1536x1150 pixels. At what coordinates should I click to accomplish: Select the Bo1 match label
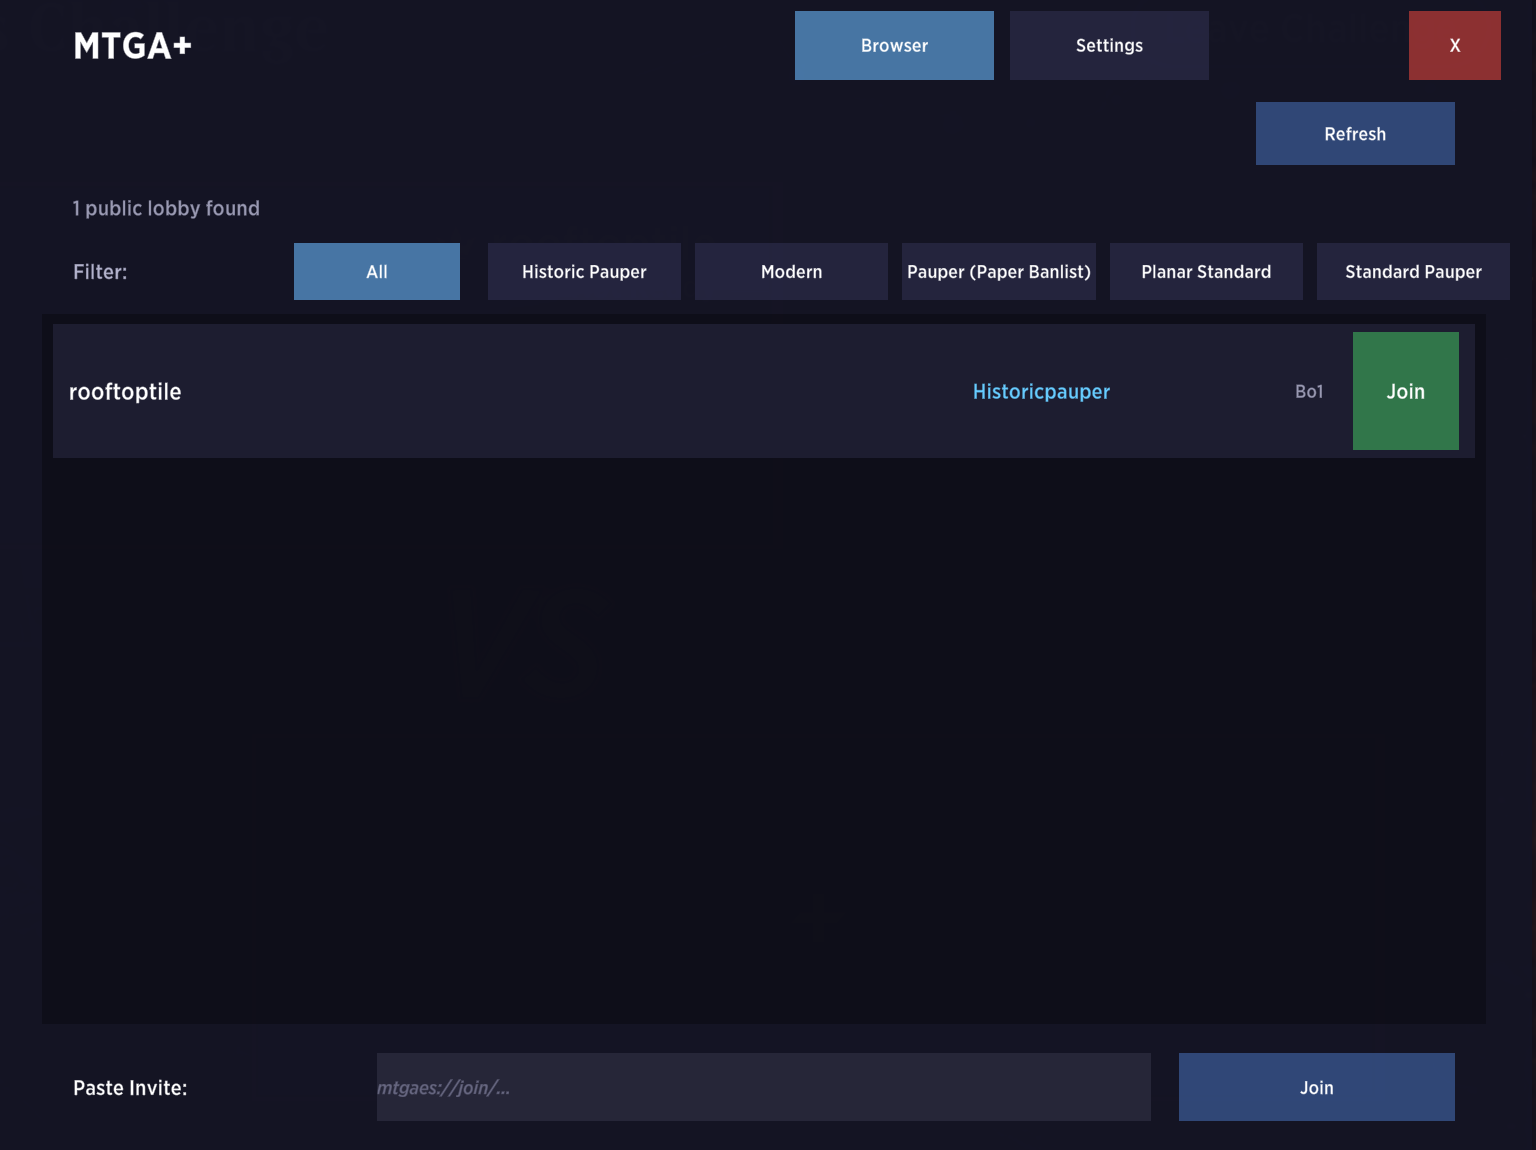1308,391
